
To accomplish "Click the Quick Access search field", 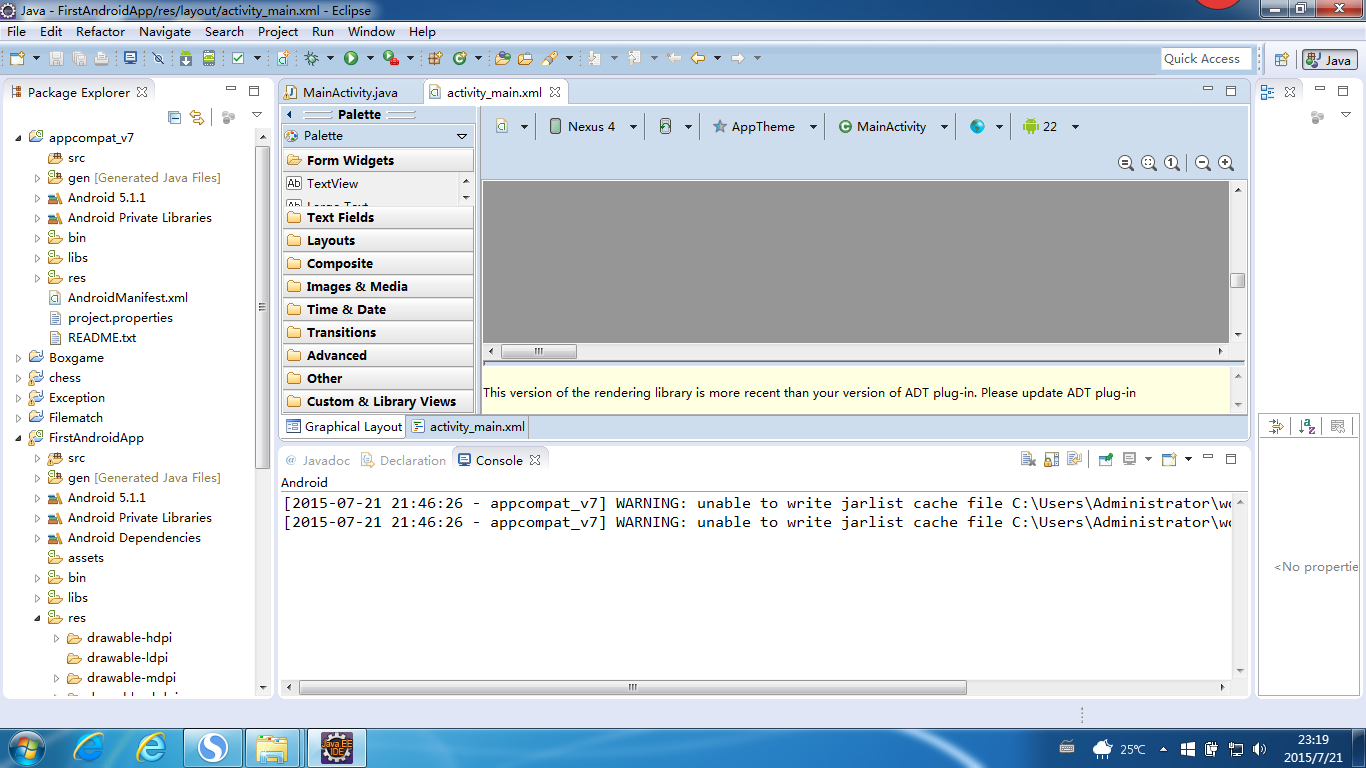I will tap(1207, 59).
